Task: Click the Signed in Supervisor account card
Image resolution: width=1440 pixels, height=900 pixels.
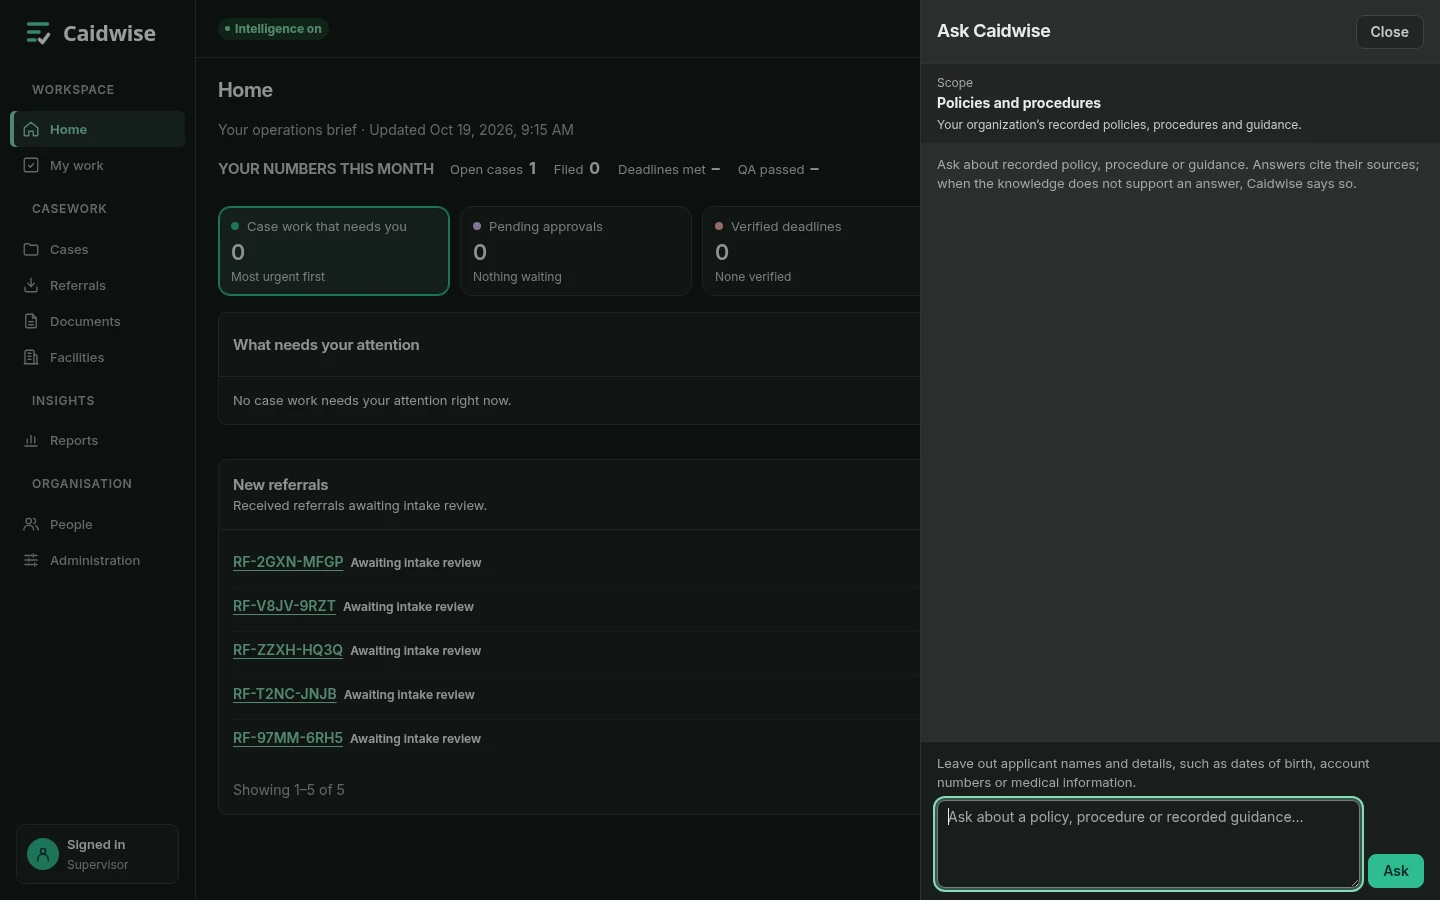Action: 98,854
